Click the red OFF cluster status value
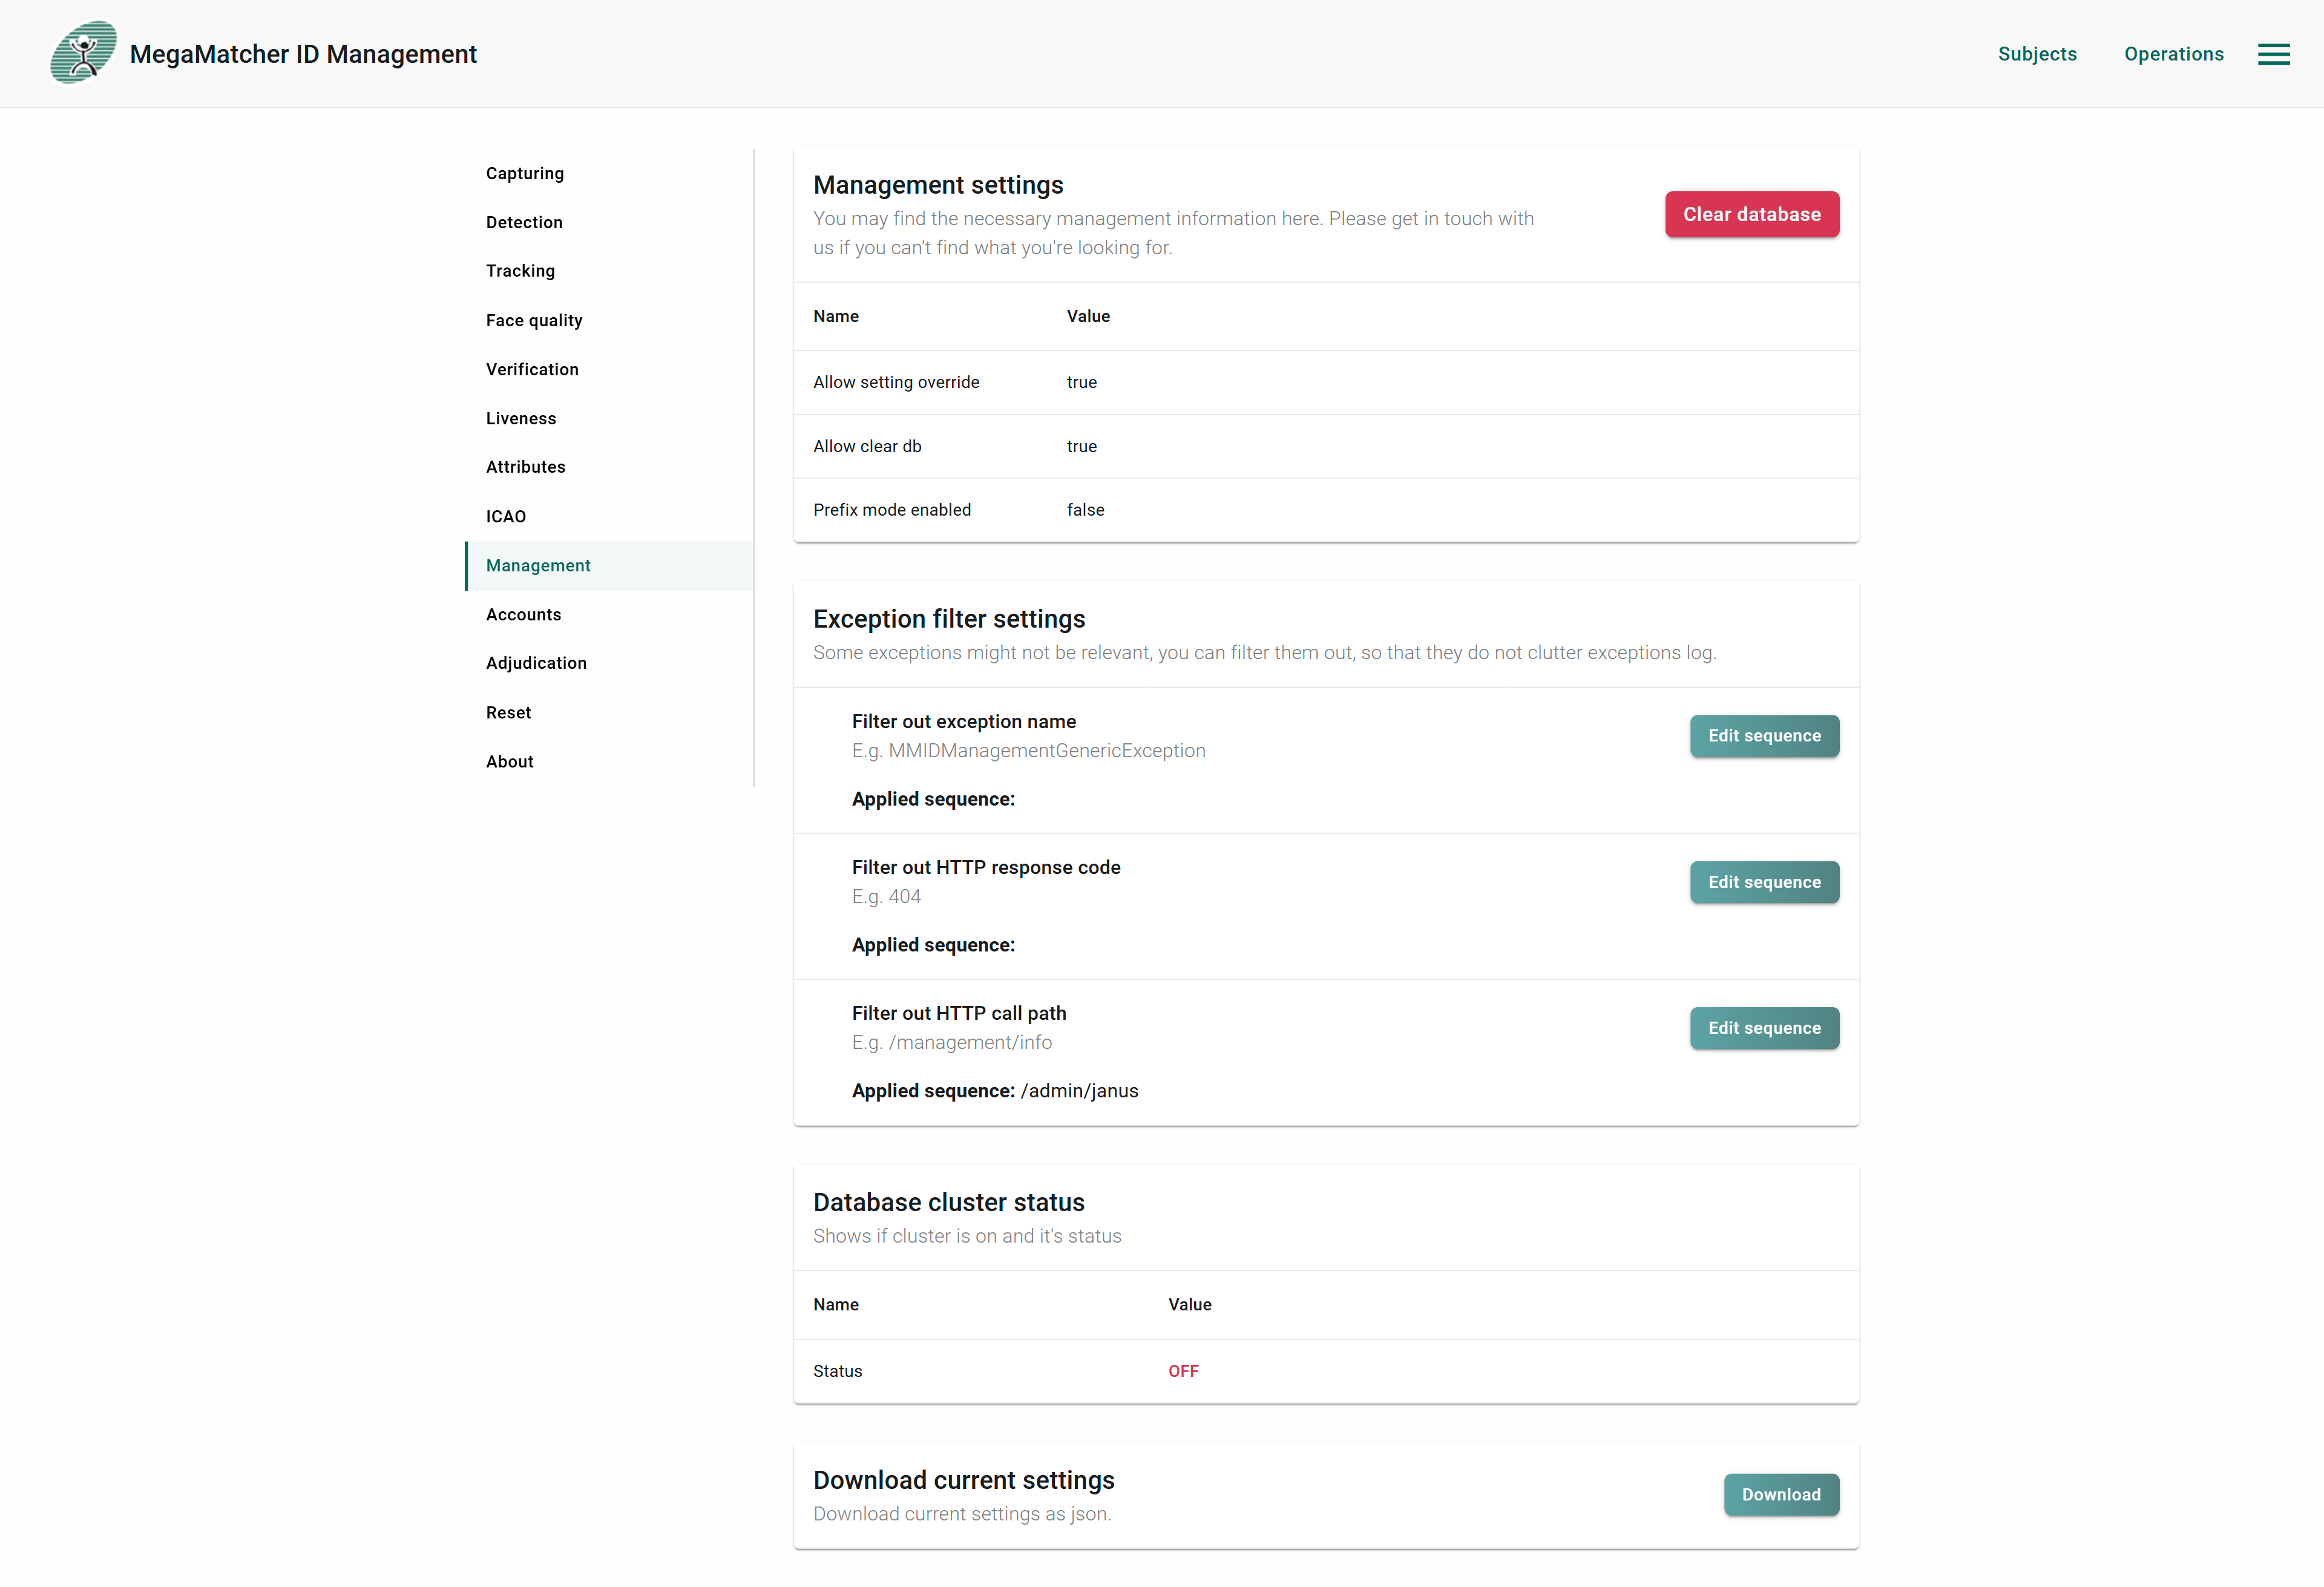Screen dimensions: 2324x1587 click(x=1183, y=1371)
